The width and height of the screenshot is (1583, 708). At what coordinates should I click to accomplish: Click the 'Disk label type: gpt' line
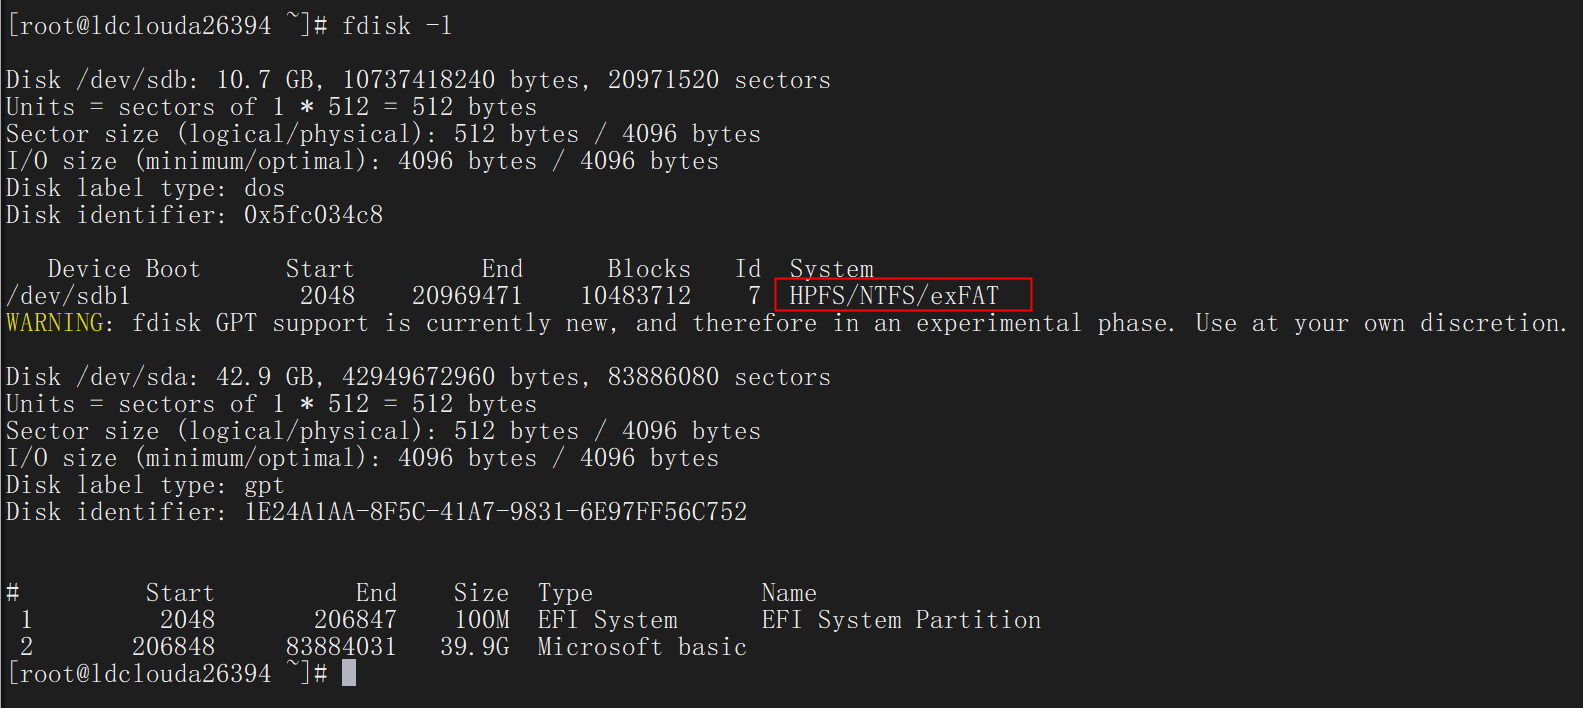[145, 485]
